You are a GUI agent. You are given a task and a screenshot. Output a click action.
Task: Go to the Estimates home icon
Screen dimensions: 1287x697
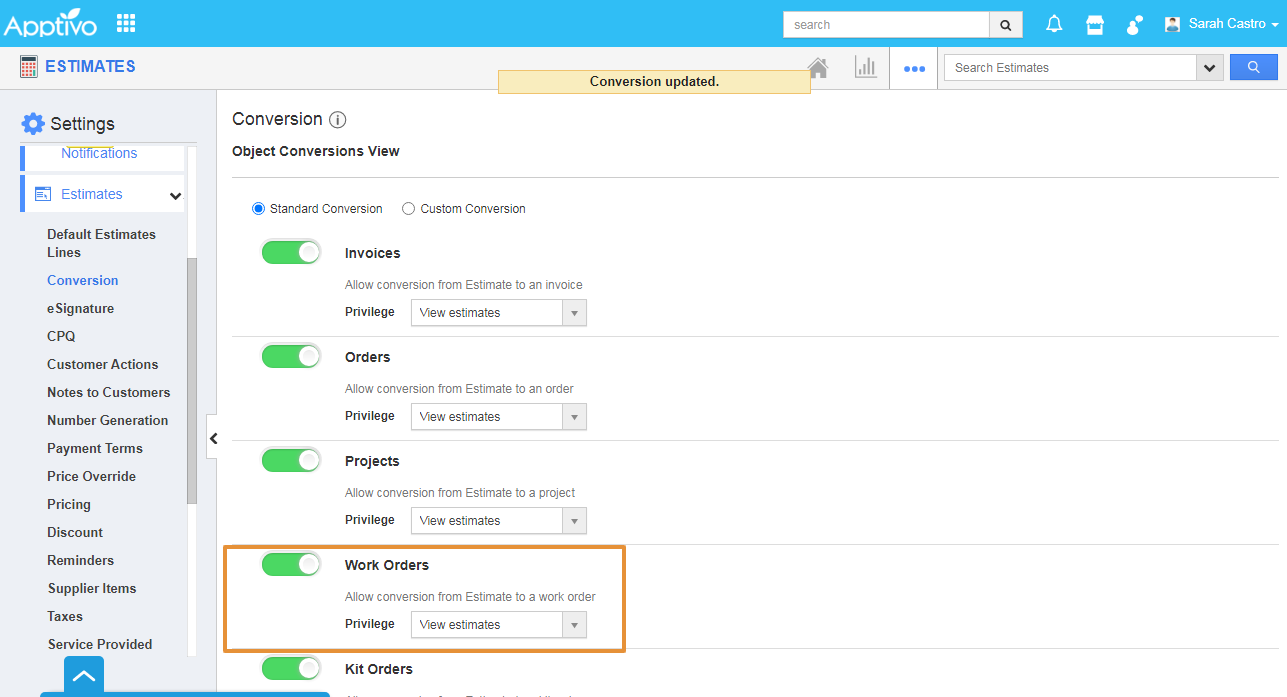818,67
